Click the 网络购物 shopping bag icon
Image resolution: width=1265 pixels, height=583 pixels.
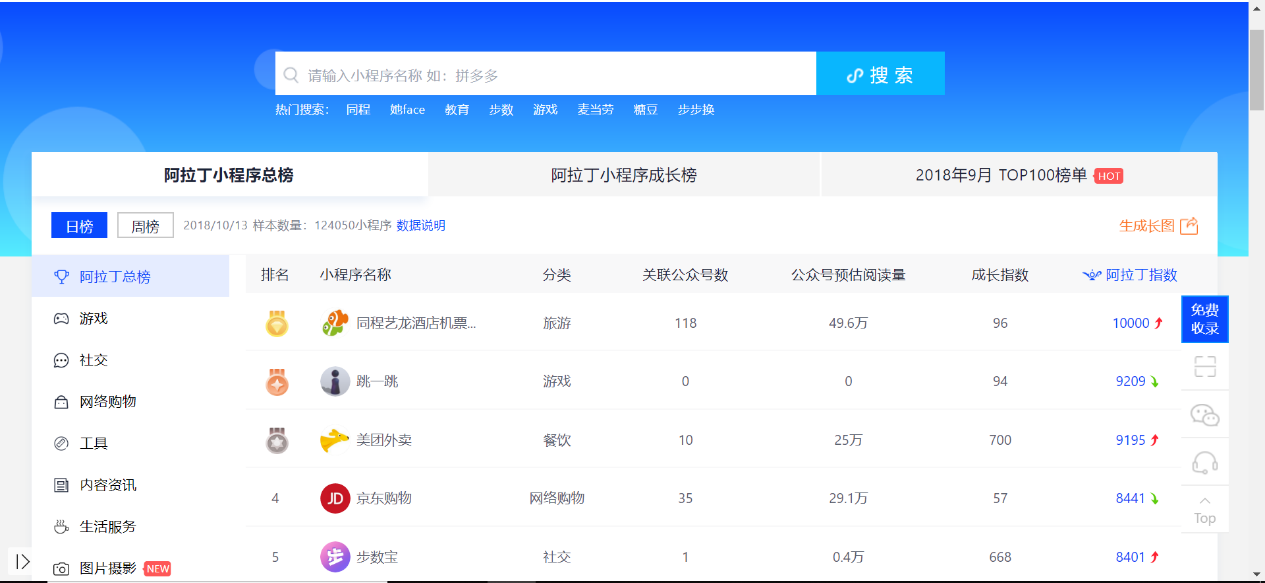pyautogui.click(x=60, y=401)
